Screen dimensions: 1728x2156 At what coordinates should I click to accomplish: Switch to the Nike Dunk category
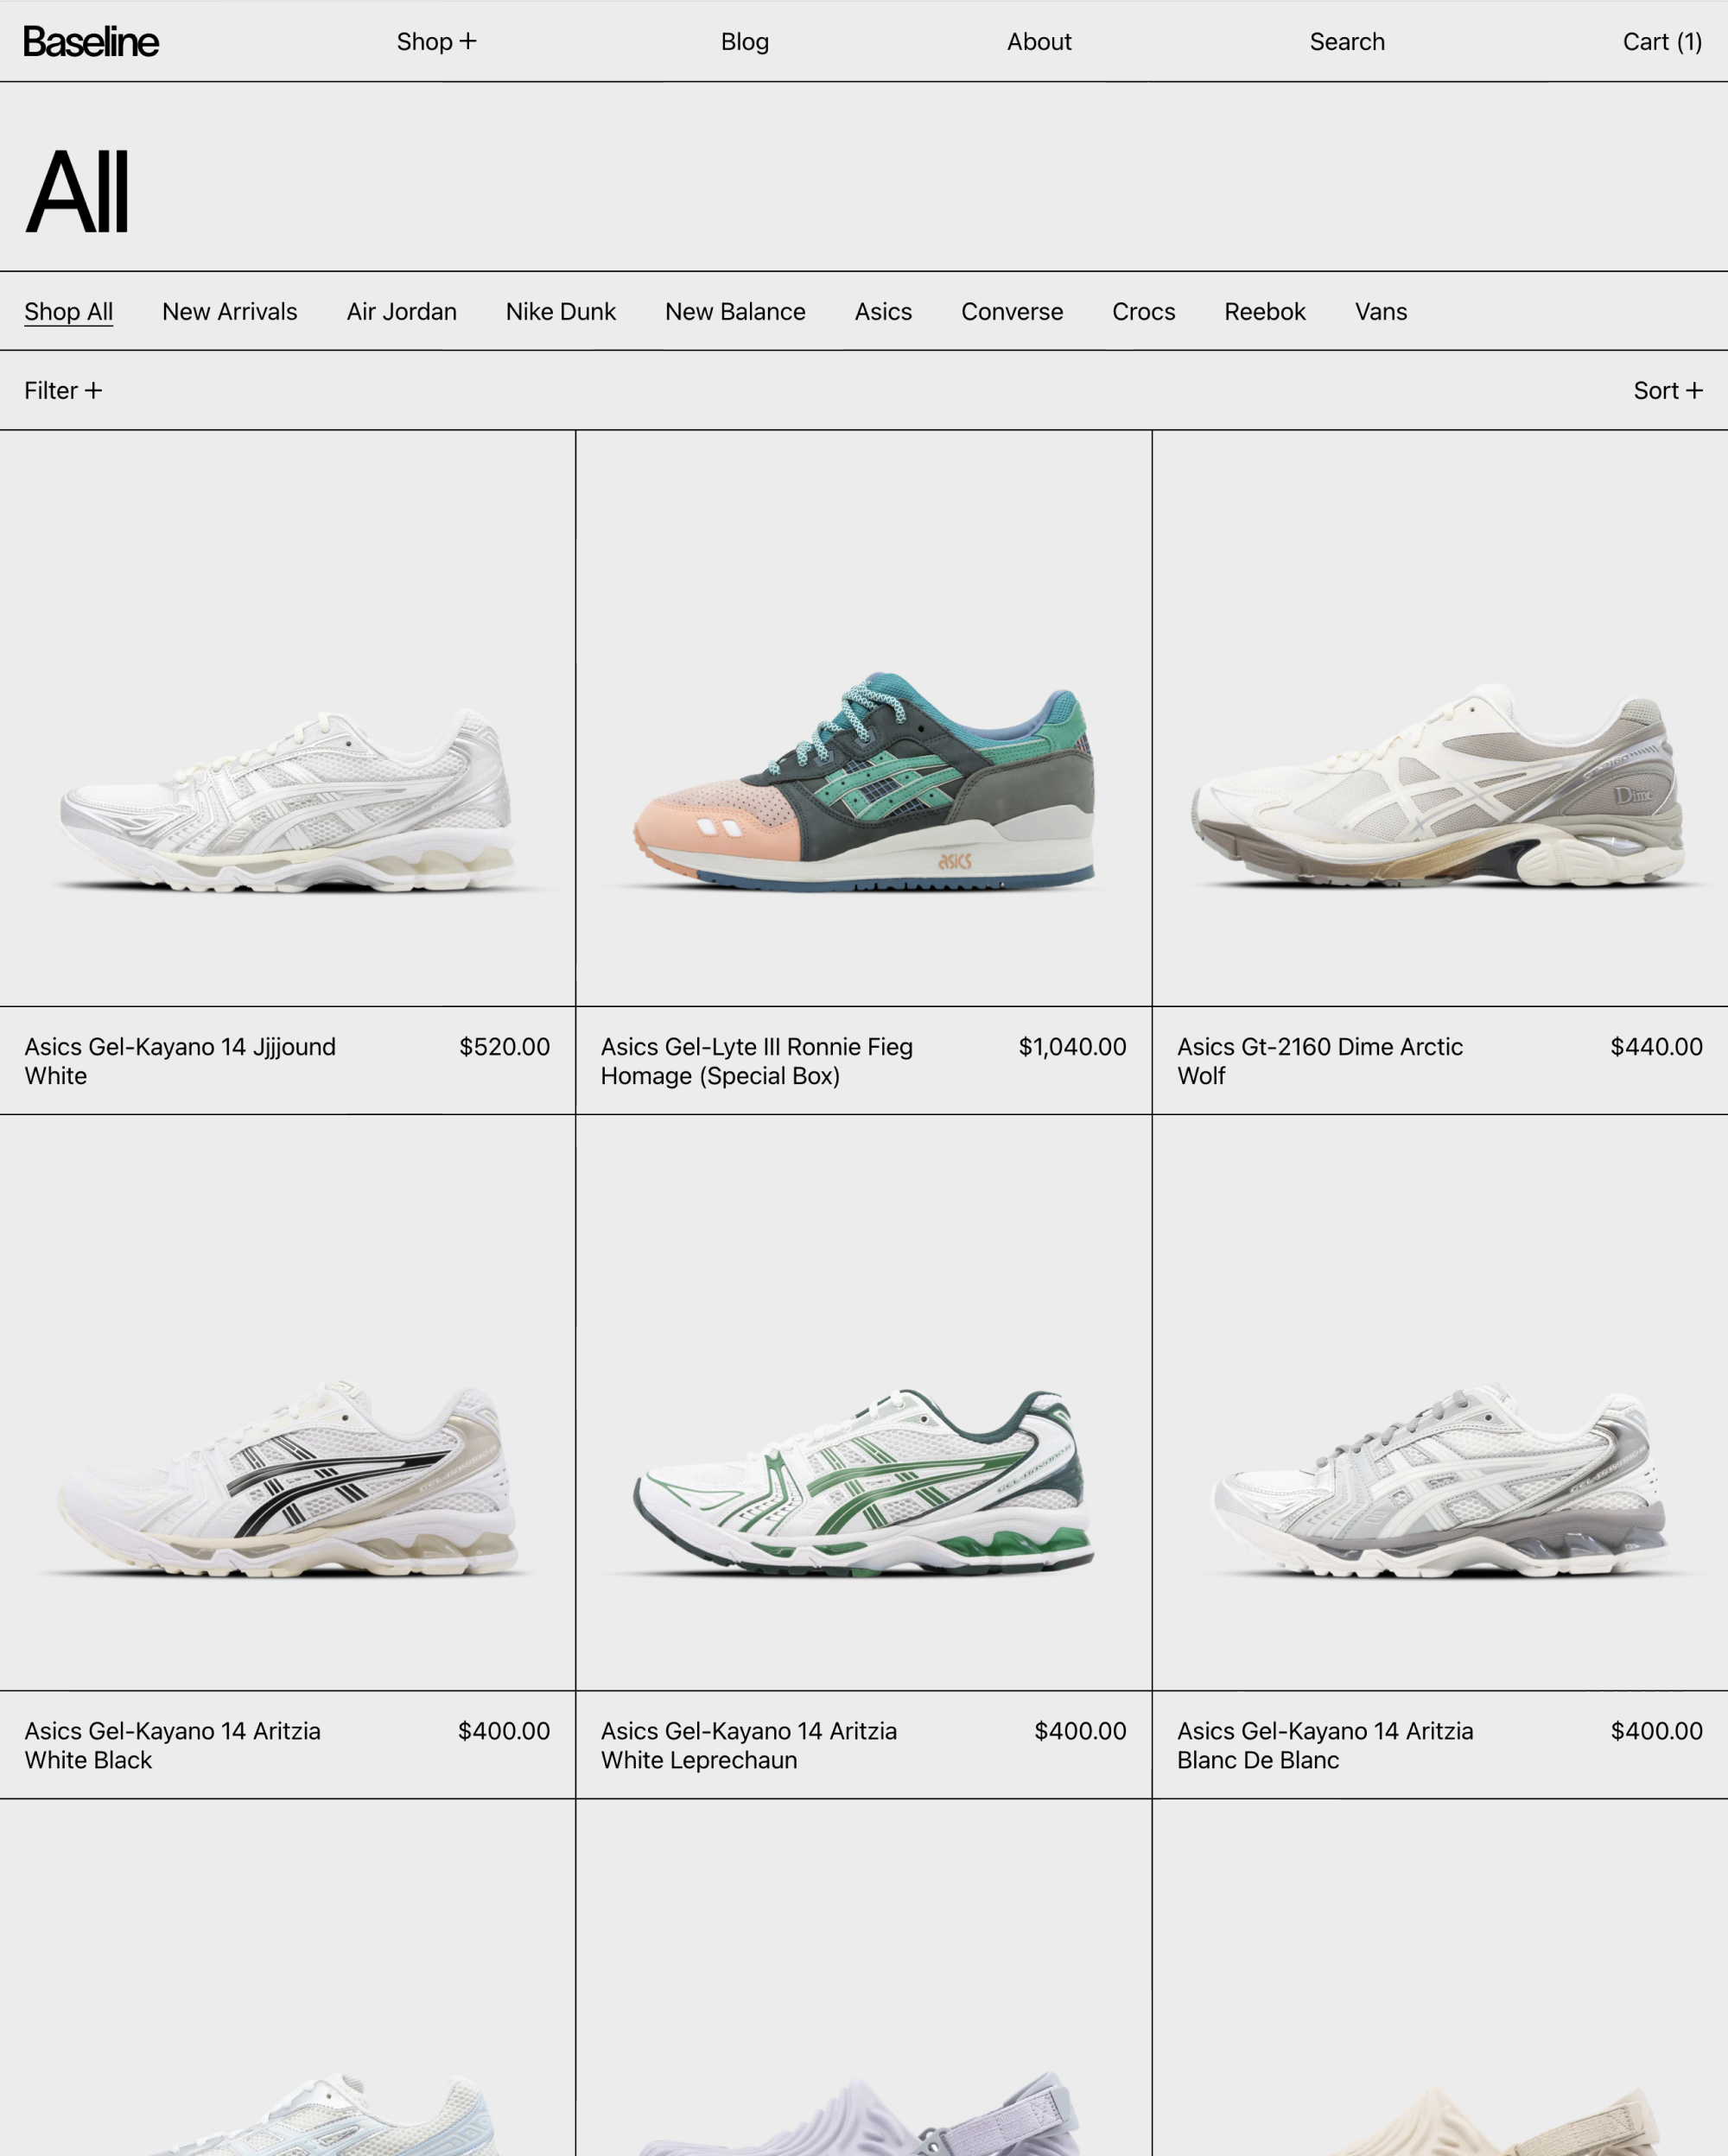point(561,311)
